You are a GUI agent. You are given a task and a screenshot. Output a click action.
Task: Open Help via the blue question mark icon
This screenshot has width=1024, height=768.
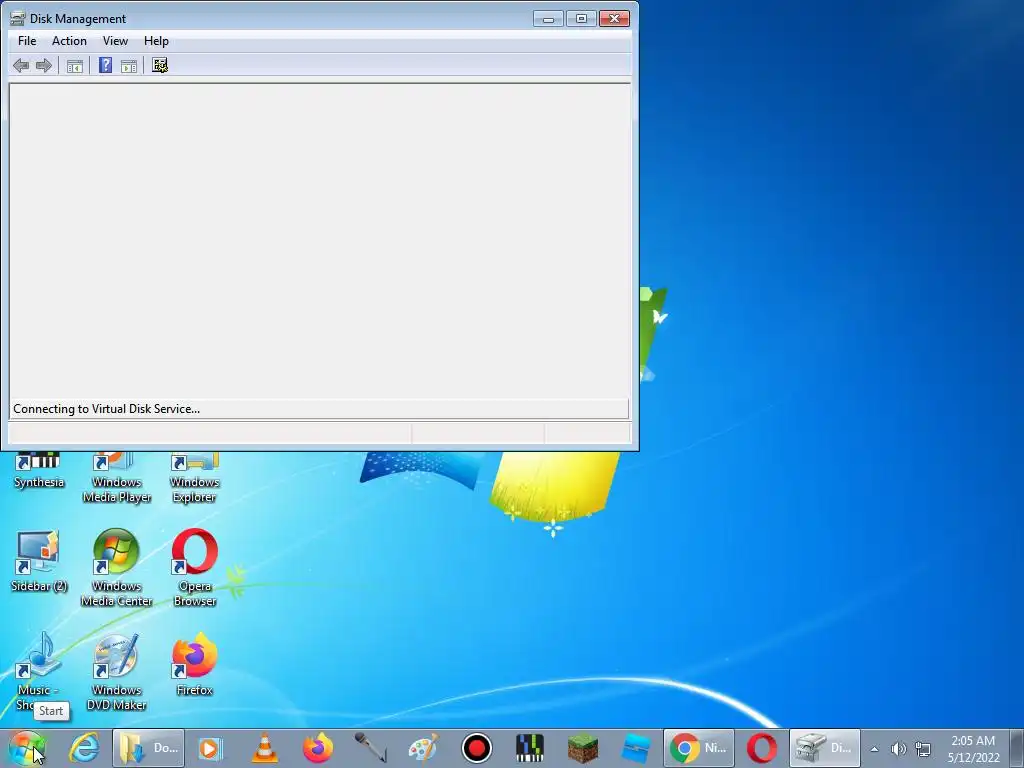(105, 65)
